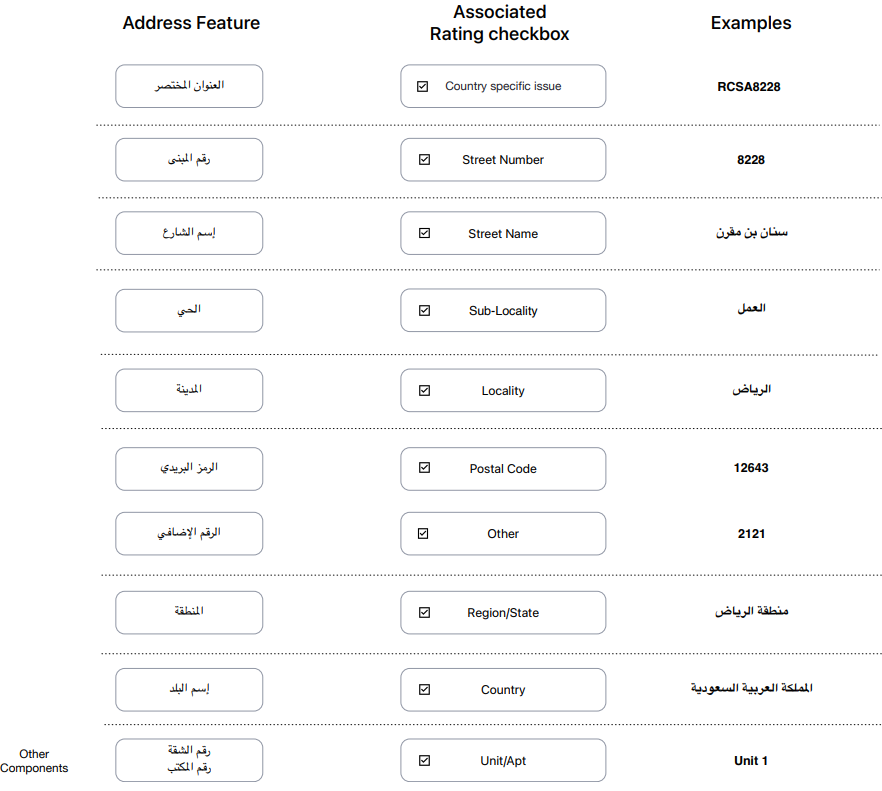882x791 pixels.
Task: Toggle the Country checkbox
Action: point(425,689)
